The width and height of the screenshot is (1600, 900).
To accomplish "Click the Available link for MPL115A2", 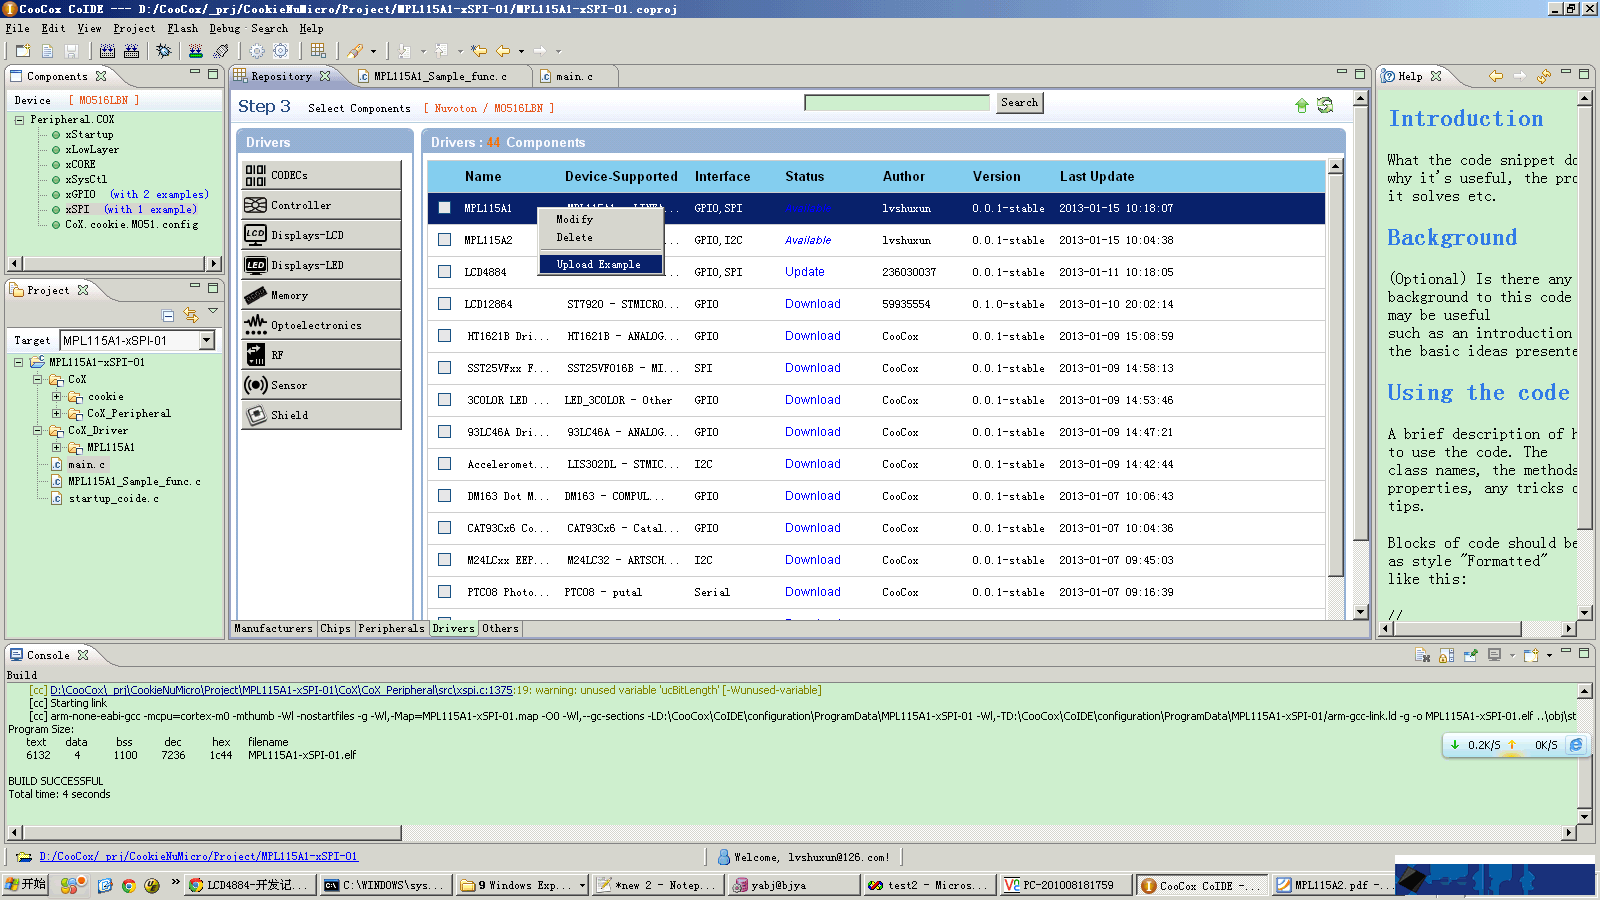I will [807, 240].
